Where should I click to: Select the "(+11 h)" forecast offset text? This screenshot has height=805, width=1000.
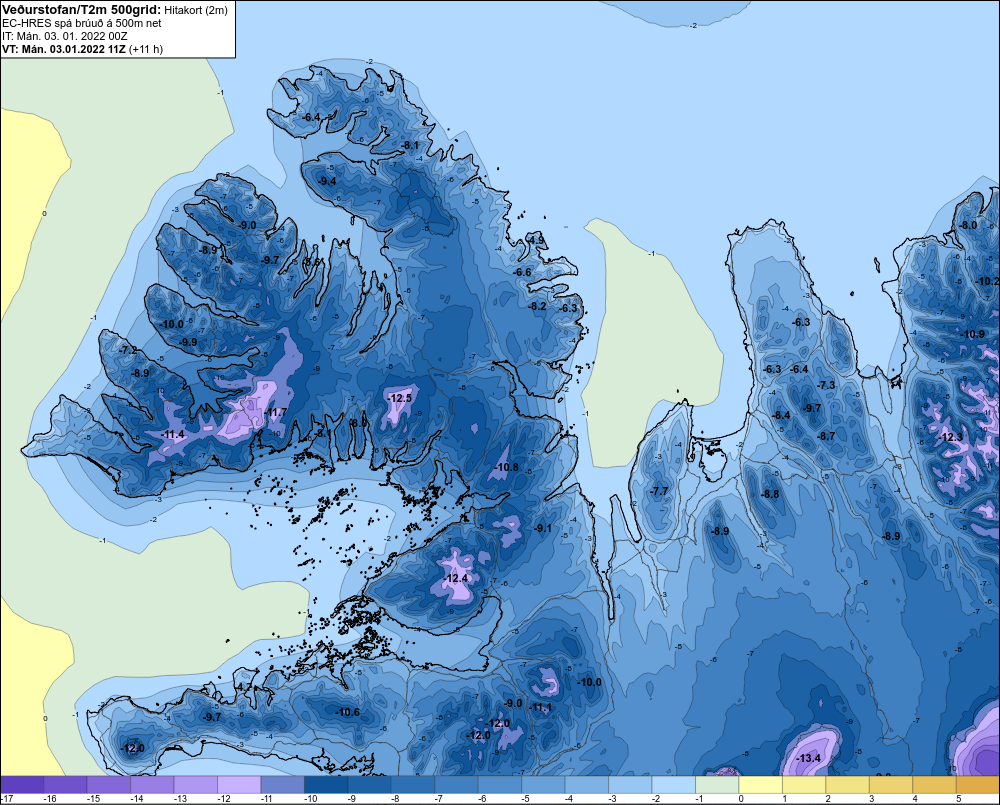pos(146,49)
